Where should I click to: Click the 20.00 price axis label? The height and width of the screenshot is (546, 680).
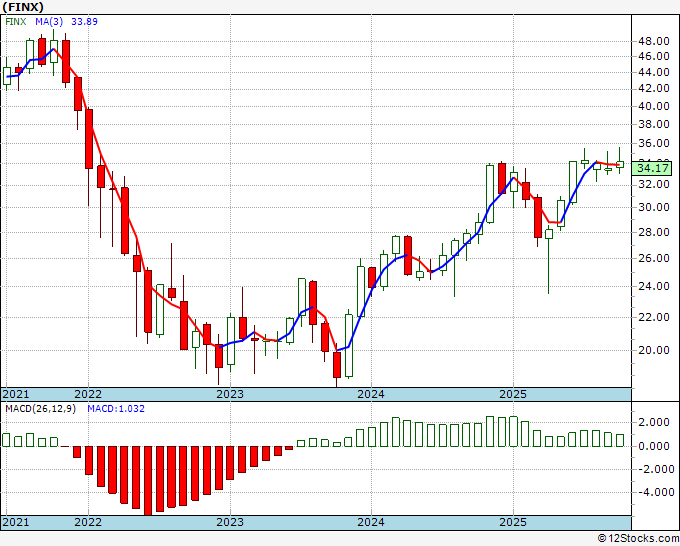[x=654, y=350]
